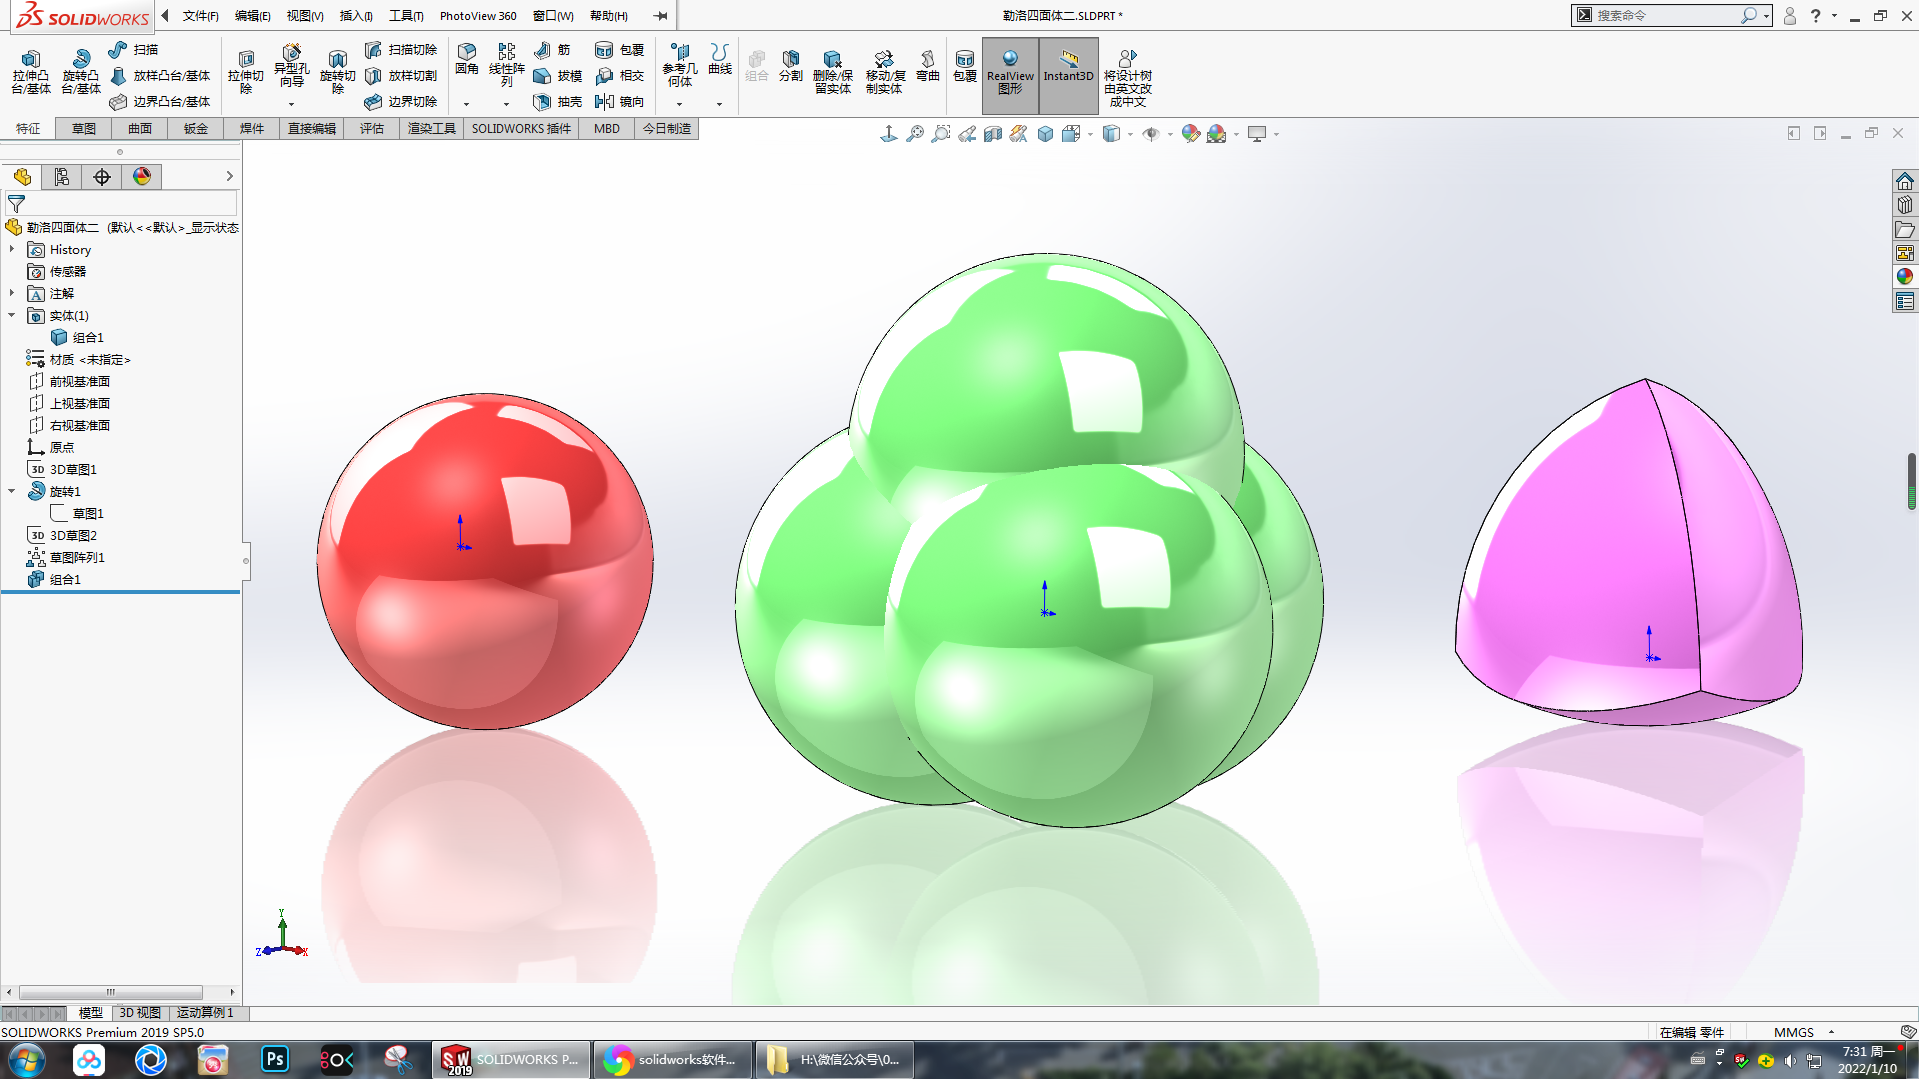Screen dimensions: 1919x1079
Task: Select the 旋转凸台/基体 revolve boss tool
Action: (81, 72)
